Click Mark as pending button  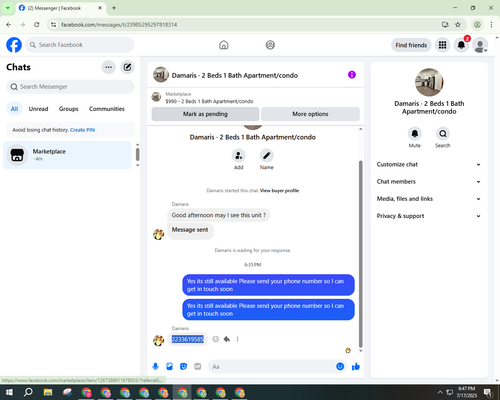(x=205, y=114)
